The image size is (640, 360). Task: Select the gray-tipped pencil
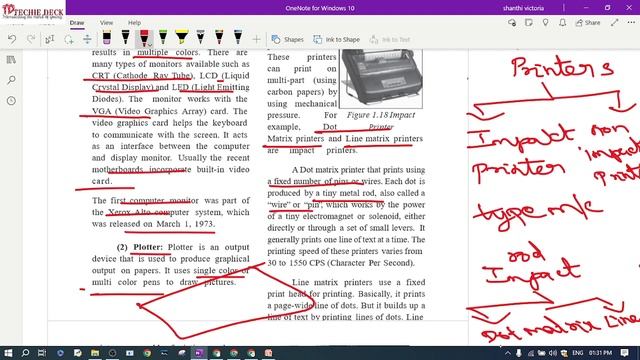[200, 38]
